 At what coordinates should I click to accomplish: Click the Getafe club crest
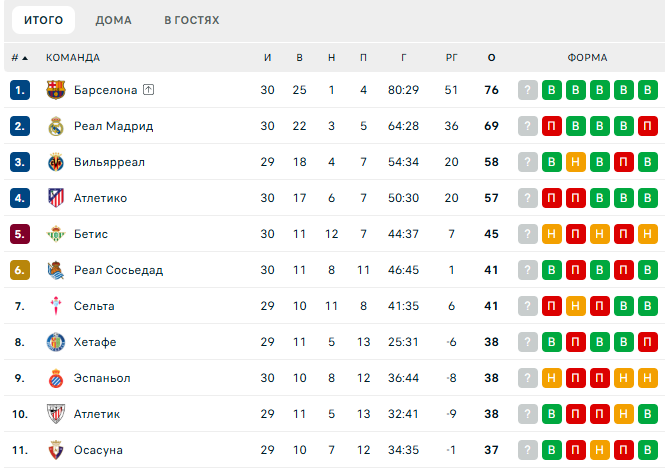(56, 342)
